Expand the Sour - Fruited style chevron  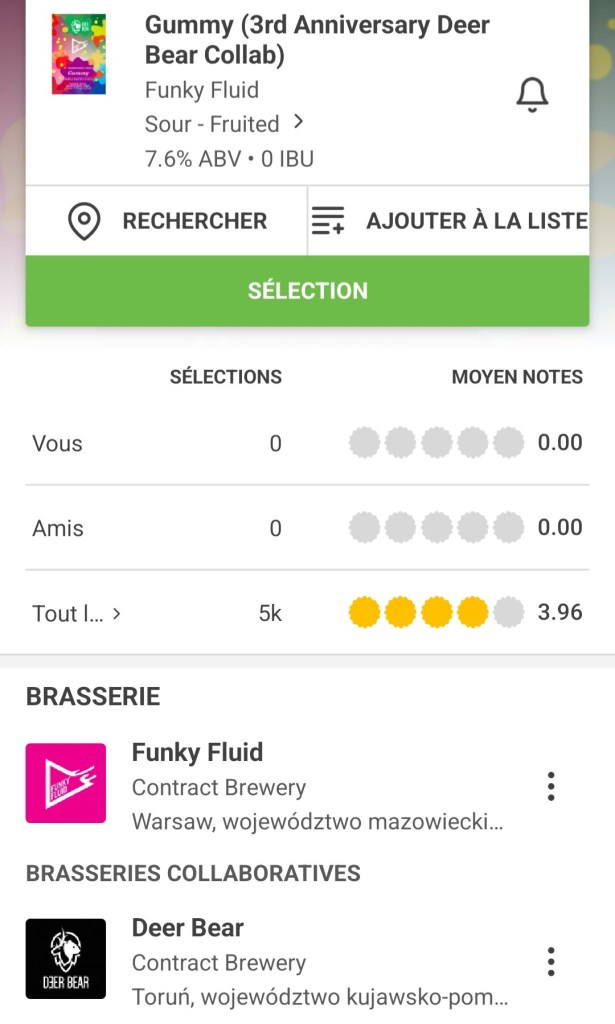[x=298, y=123]
